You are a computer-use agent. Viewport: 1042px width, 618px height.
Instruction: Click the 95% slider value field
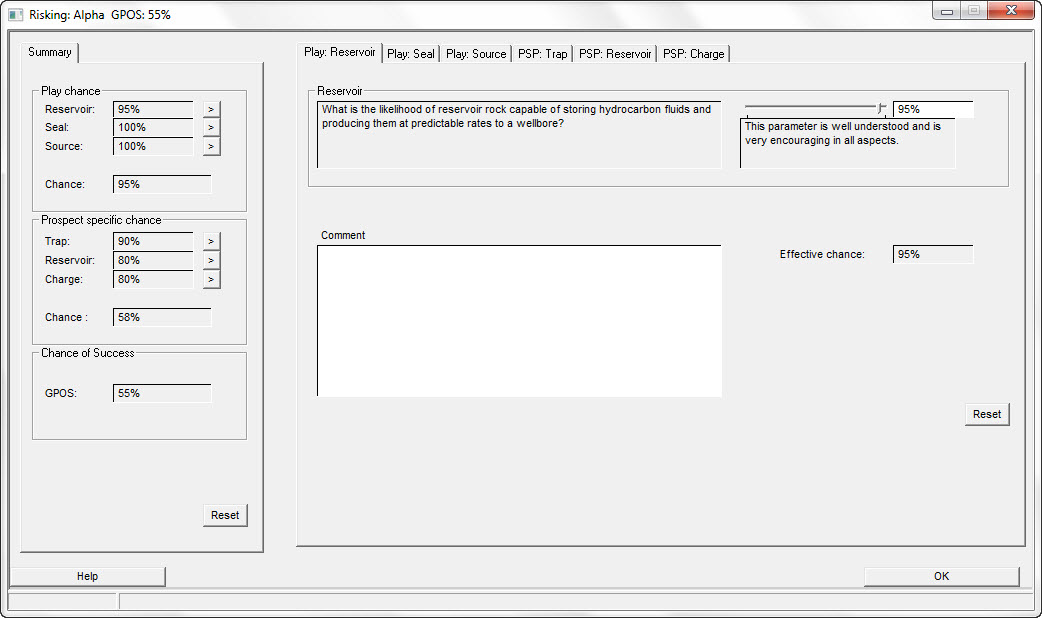(x=932, y=109)
